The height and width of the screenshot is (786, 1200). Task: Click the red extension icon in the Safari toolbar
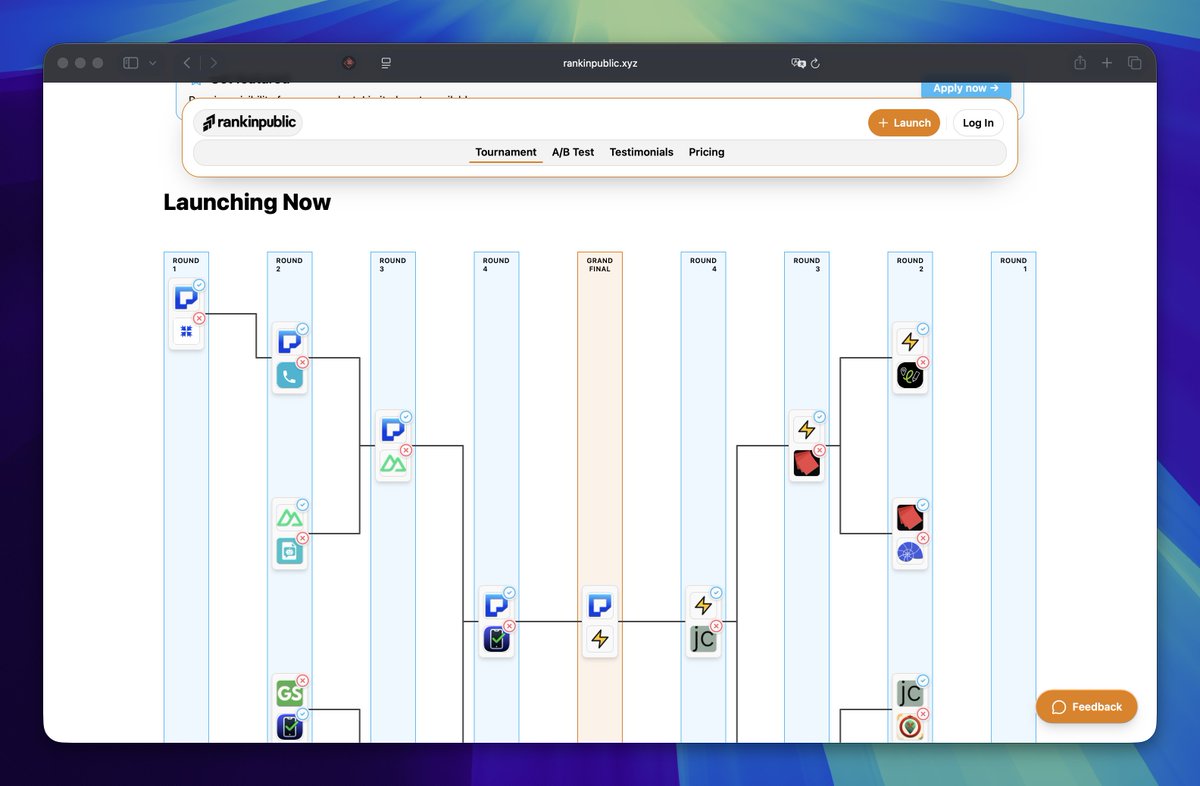348,63
